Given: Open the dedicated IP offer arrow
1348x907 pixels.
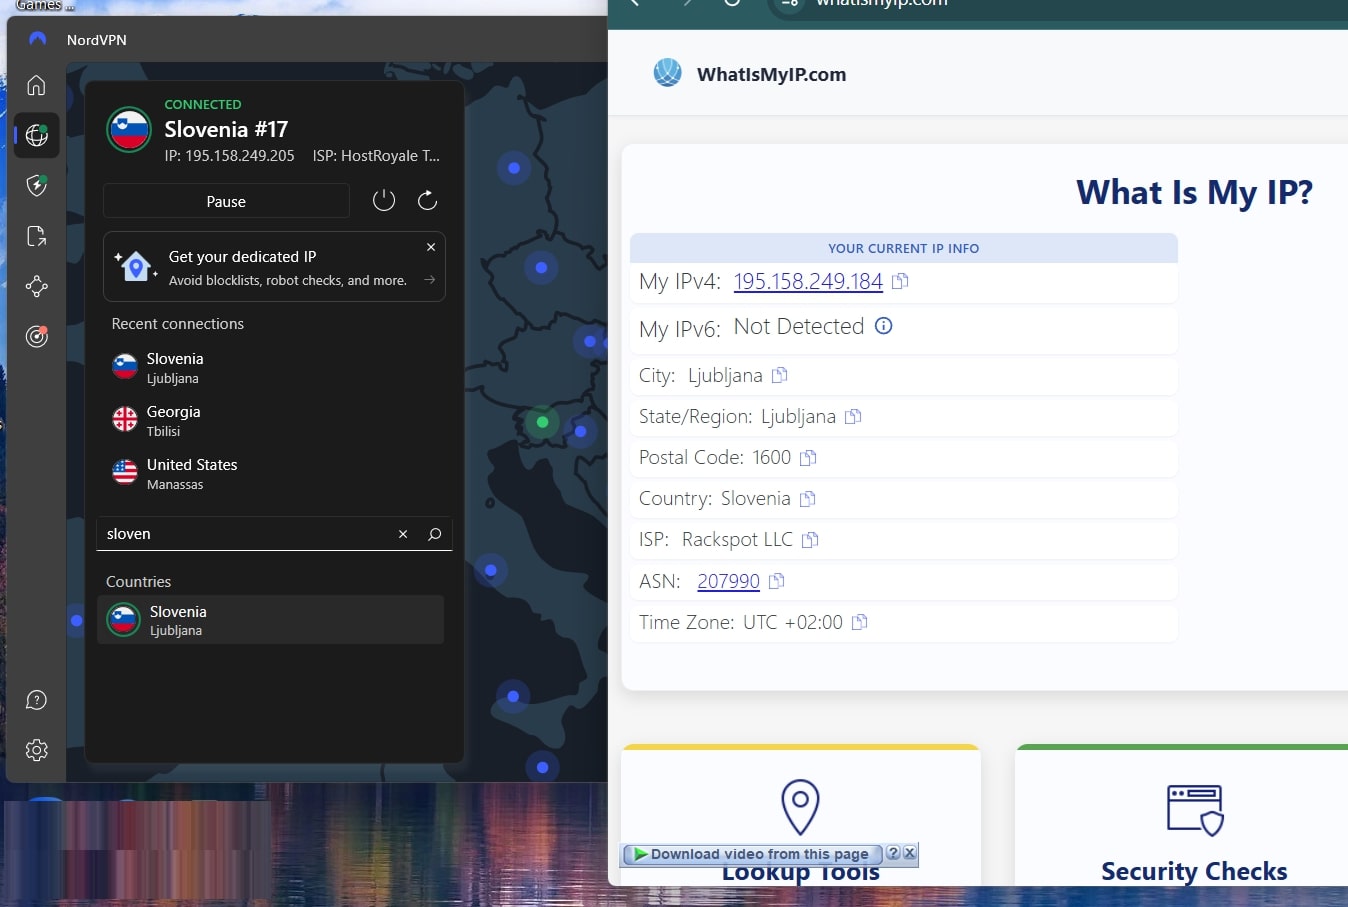Looking at the screenshot, I should pos(432,280).
